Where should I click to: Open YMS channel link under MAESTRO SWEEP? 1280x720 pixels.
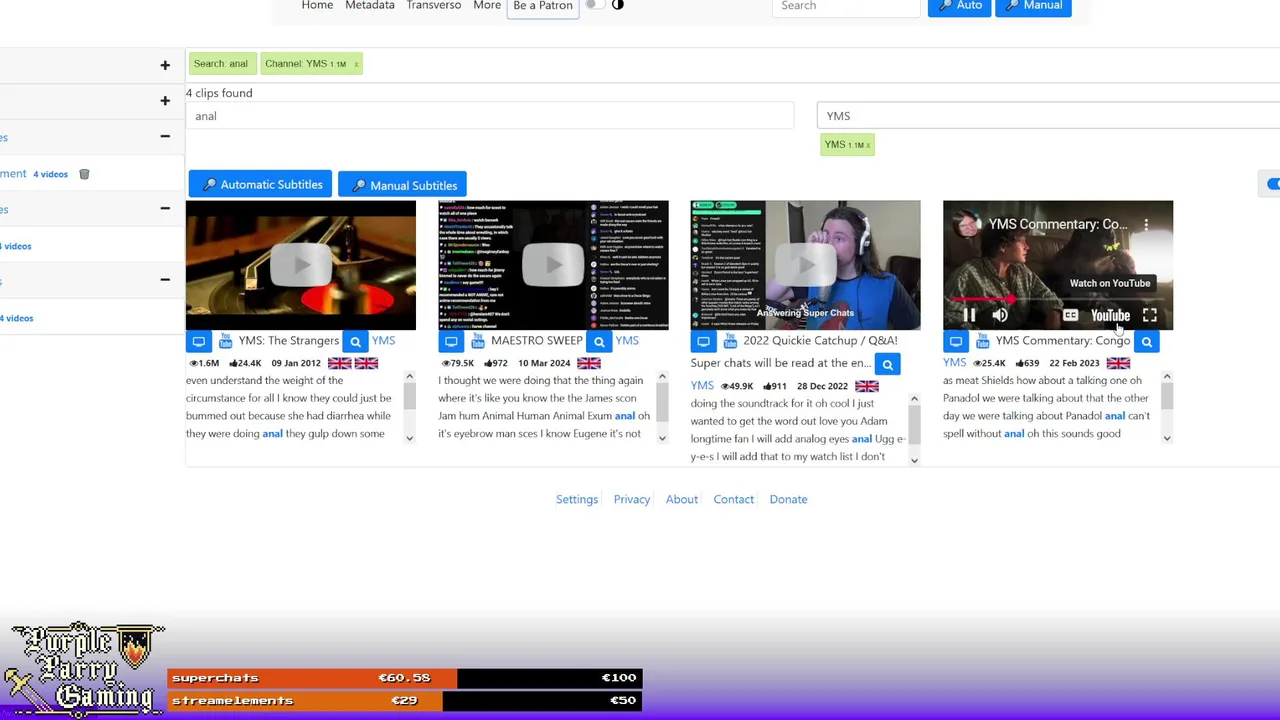click(x=627, y=341)
